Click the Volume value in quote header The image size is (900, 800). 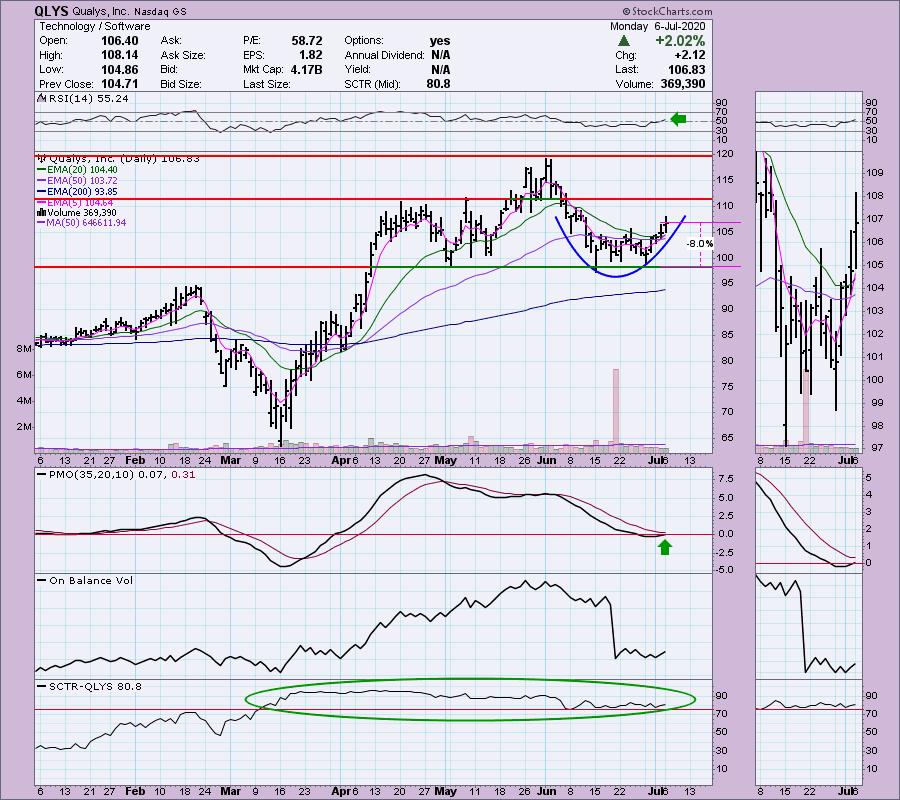pos(681,84)
